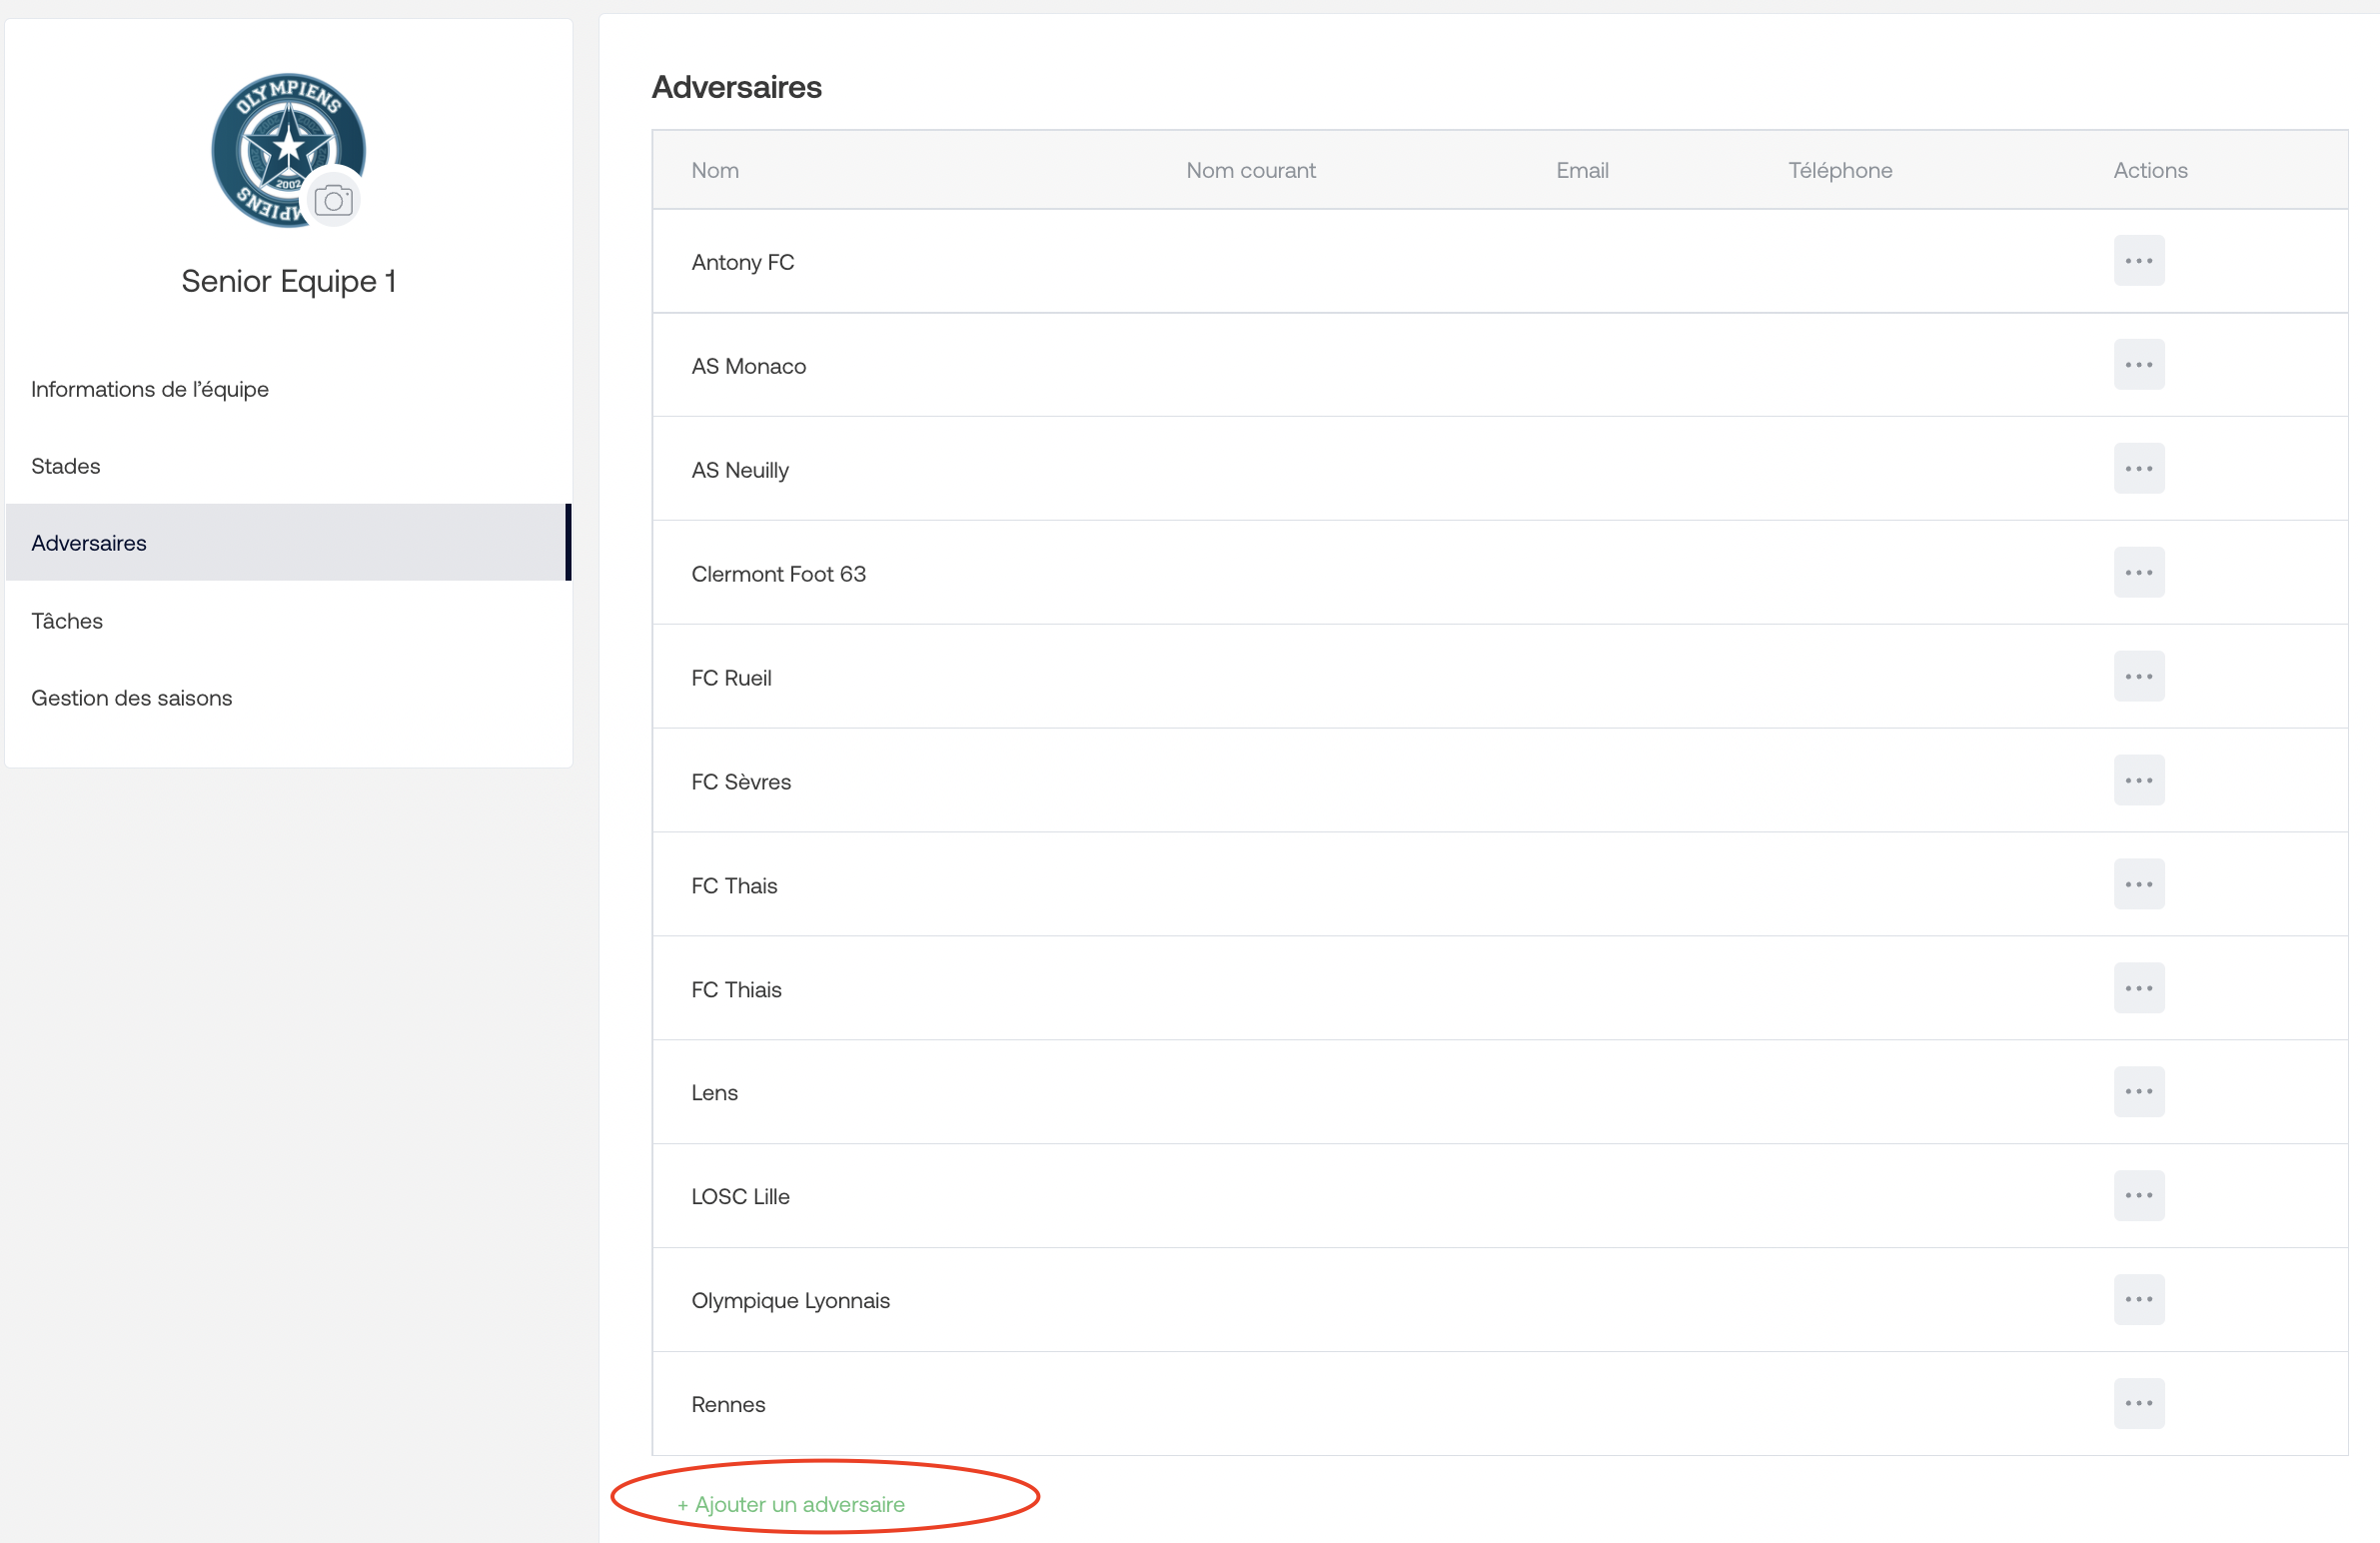Open the Tâches section
This screenshot has height=1543, width=2380.
coord(68,620)
